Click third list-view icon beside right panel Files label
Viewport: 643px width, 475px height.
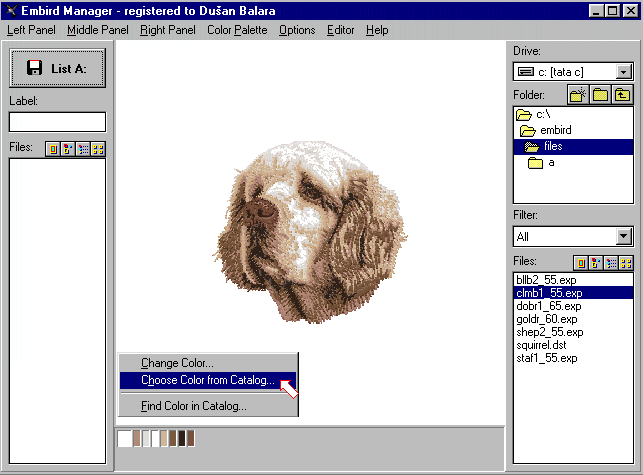(x=611, y=263)
